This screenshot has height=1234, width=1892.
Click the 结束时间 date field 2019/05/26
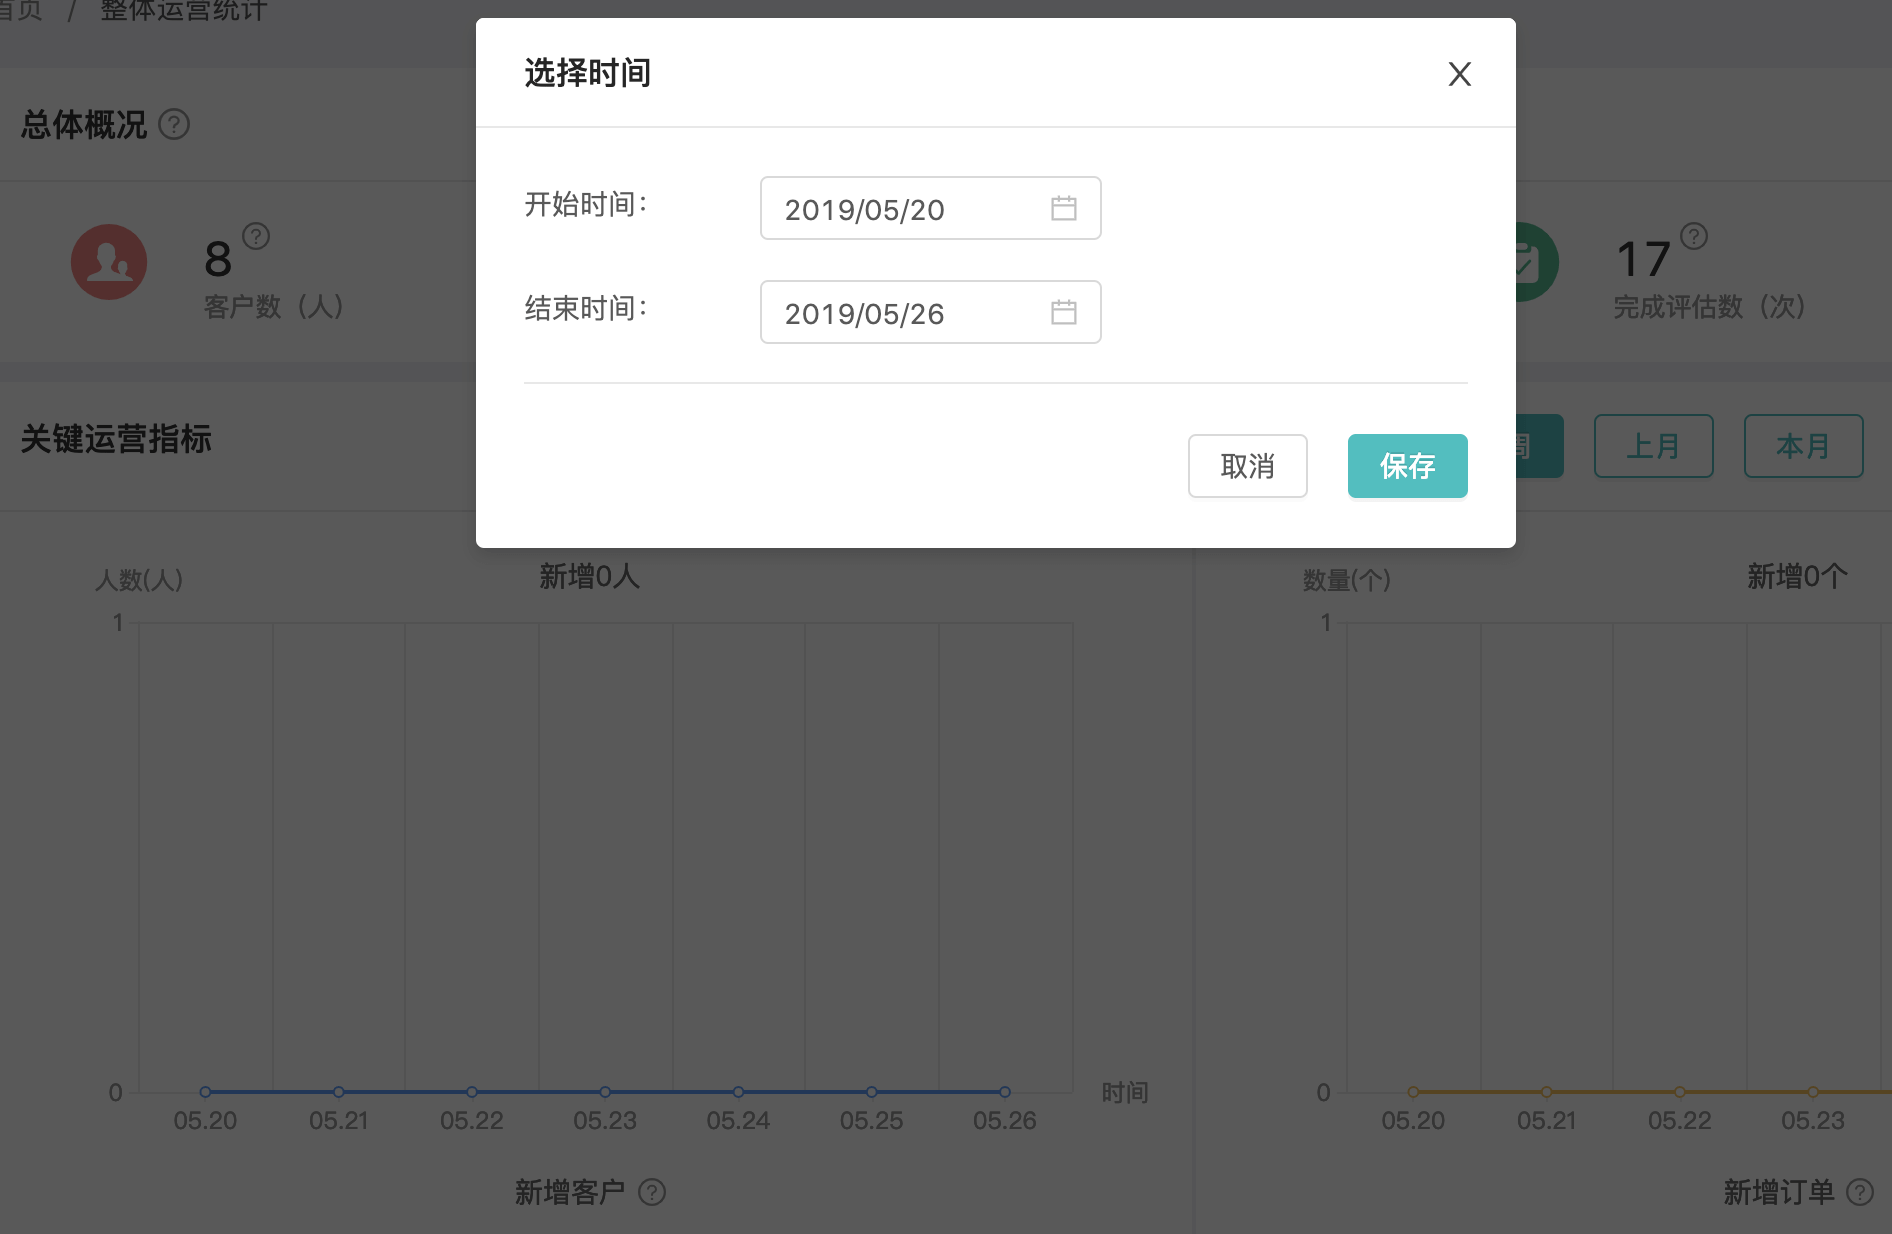click(x=930, y=312)
